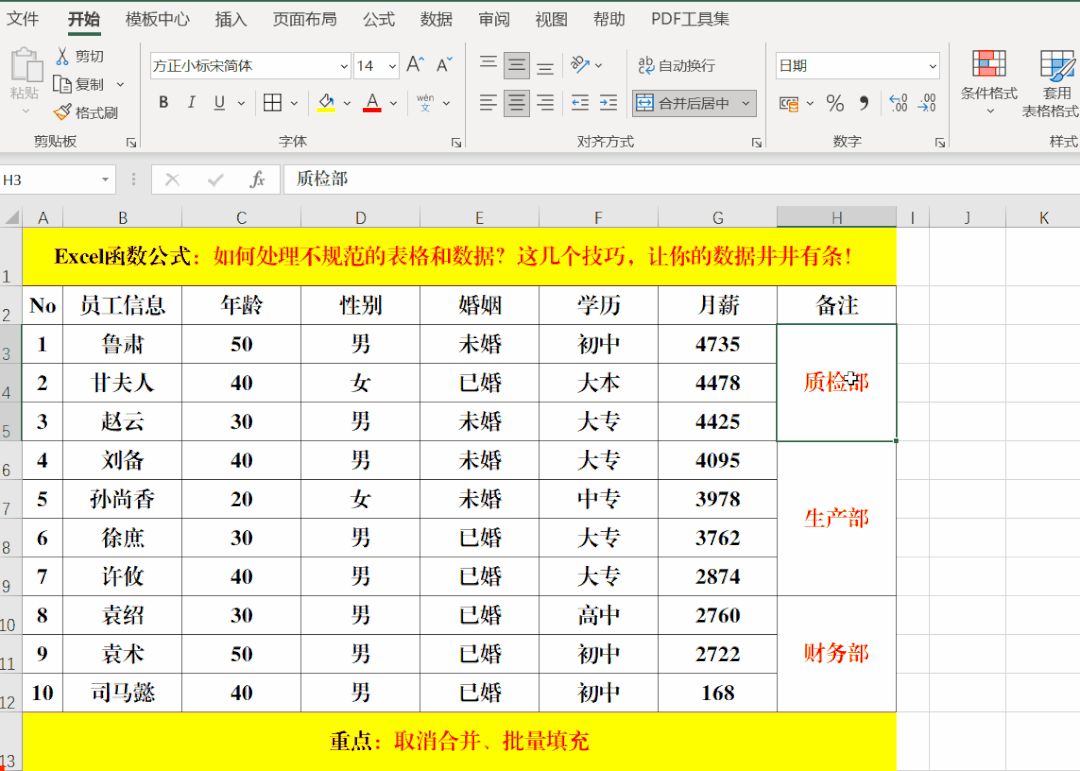Toggle Middle Align
The height and width of the screenshot is (771, 1080).
(x=517, y=65)
